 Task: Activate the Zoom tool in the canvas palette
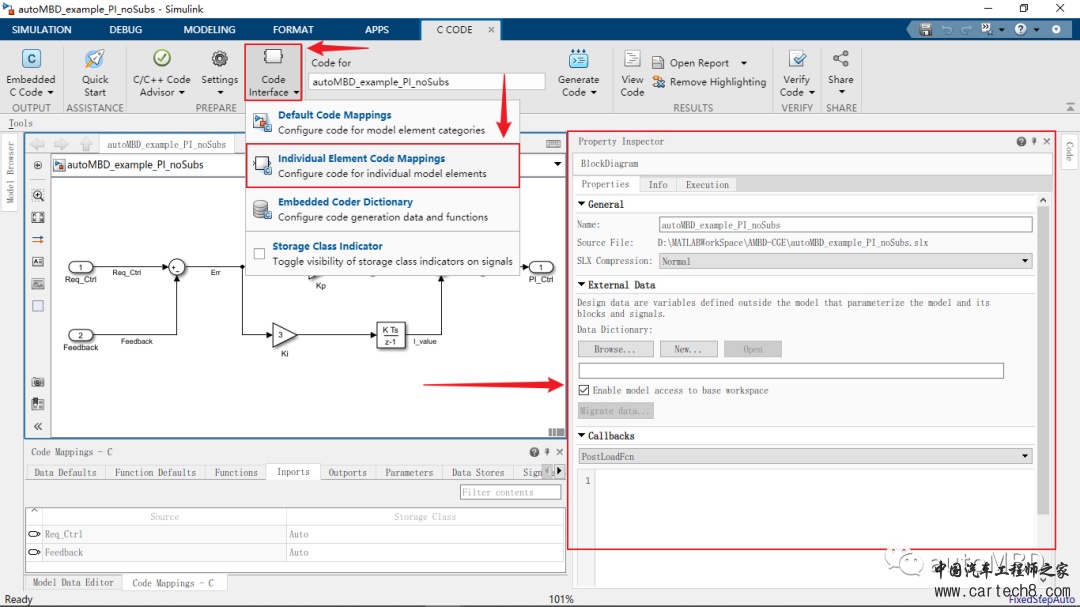click(38, 196)
